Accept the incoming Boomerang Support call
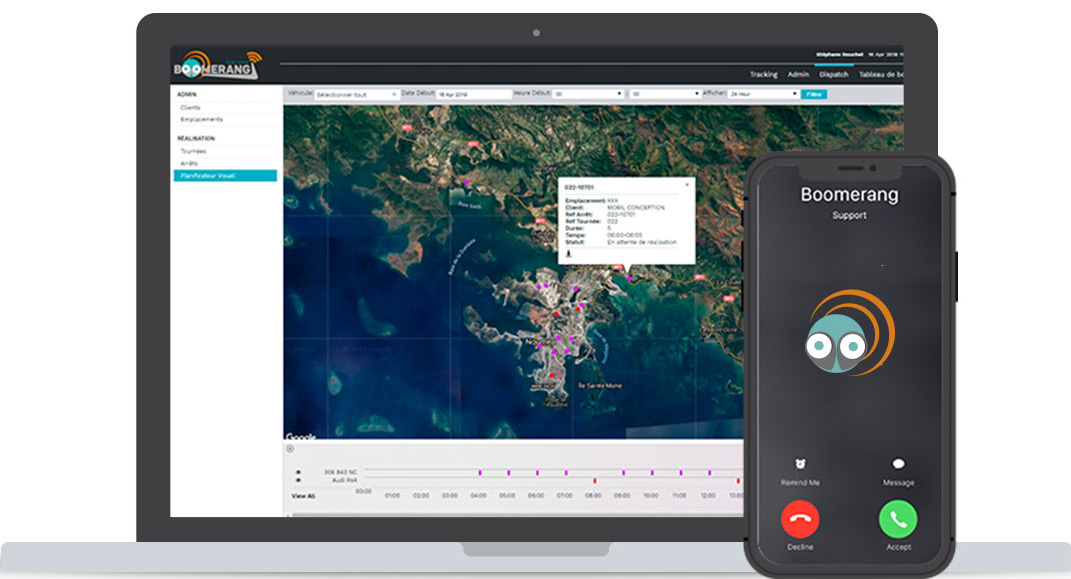The height and width of the screenshot is (579, 1071). (x=898, y=520)
